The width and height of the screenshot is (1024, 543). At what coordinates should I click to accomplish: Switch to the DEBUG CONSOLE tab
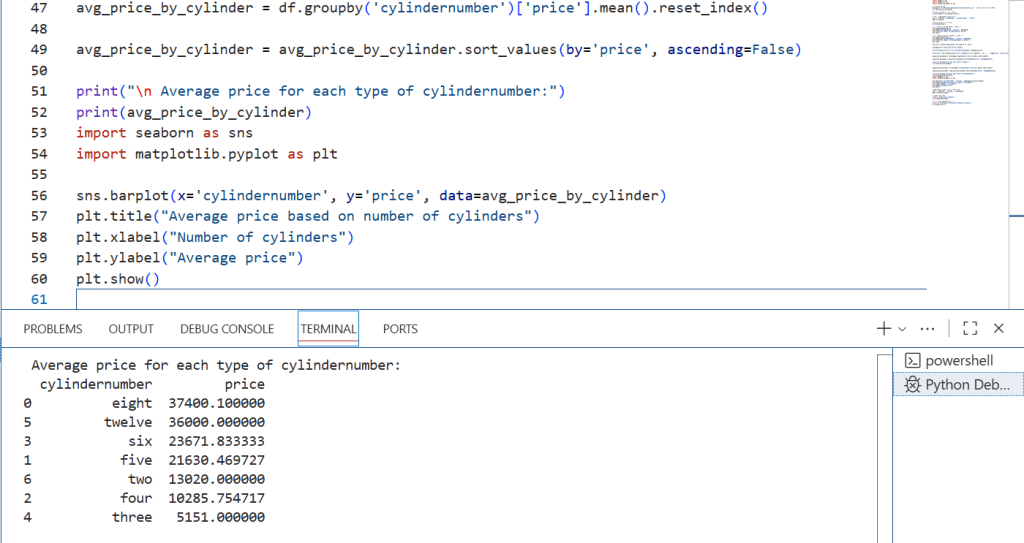click(227, 329)
